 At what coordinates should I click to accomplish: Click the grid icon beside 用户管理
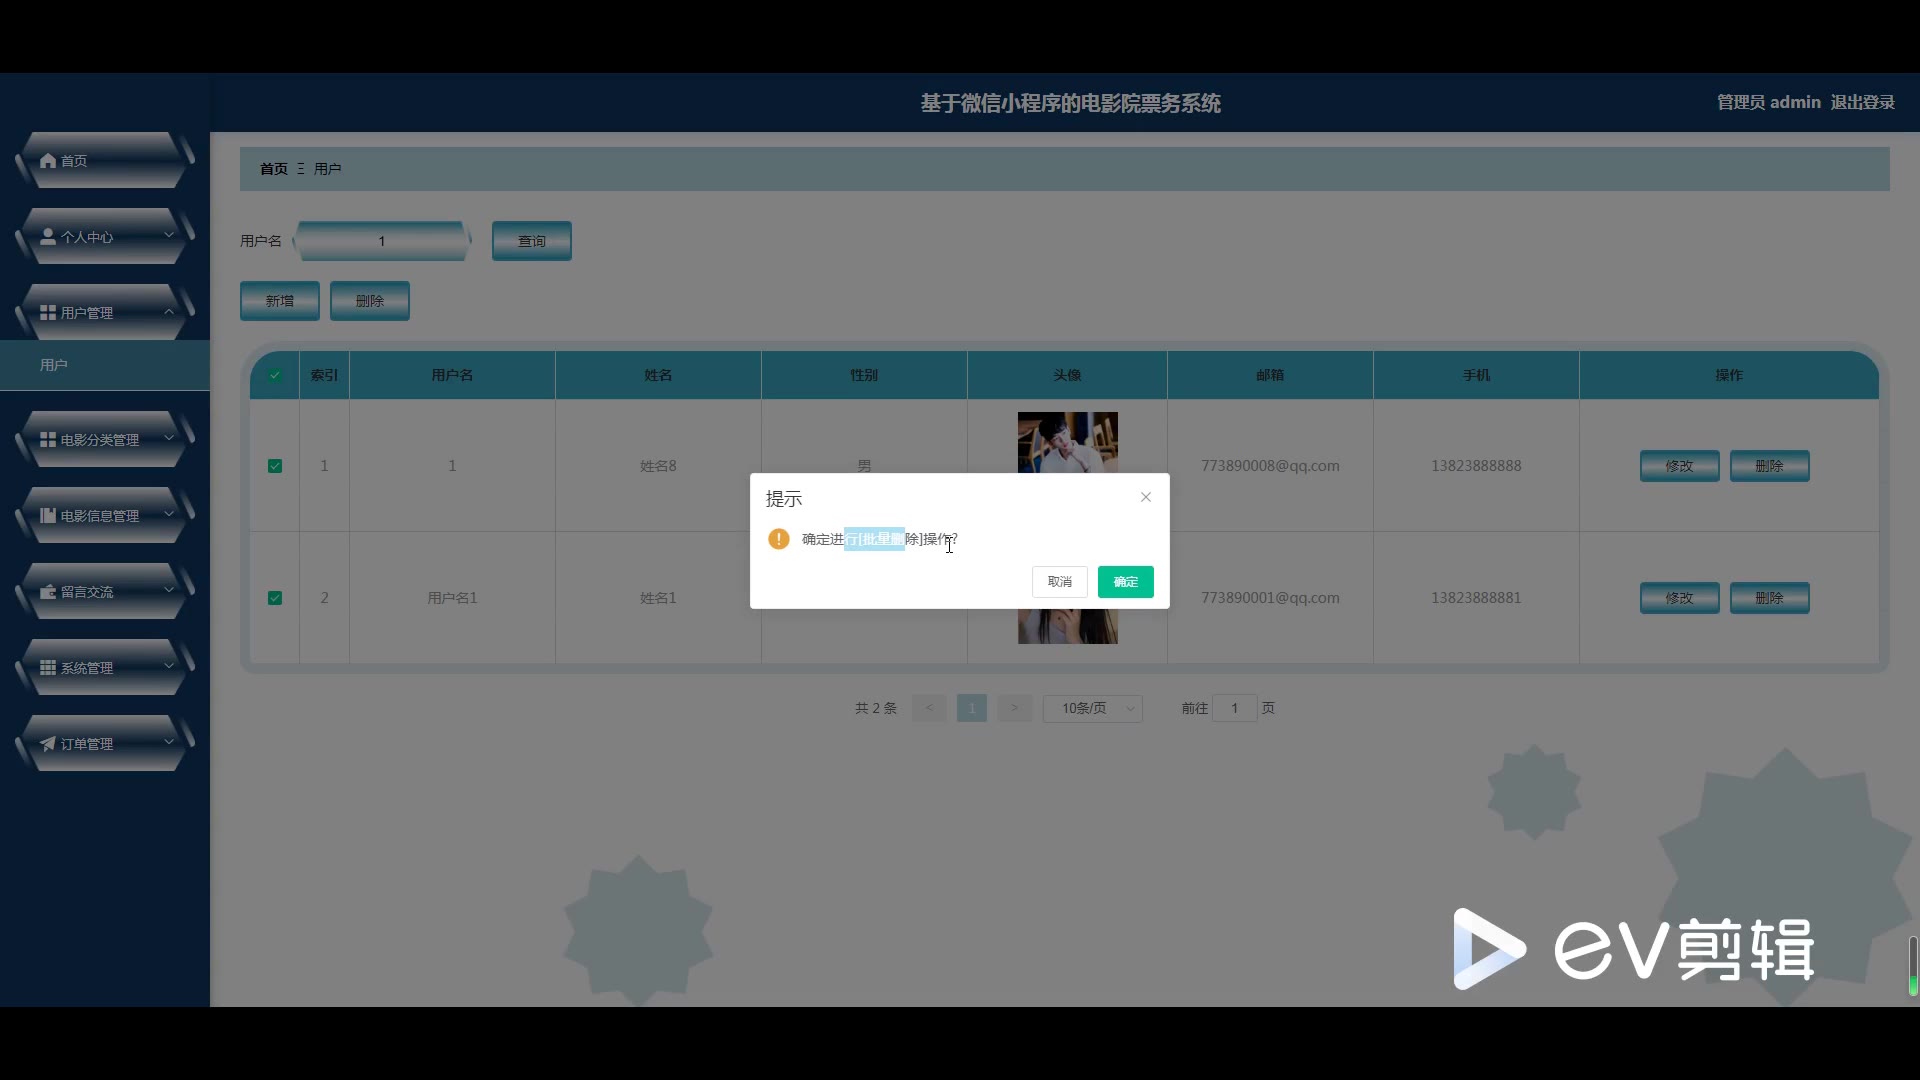point(48,313)
